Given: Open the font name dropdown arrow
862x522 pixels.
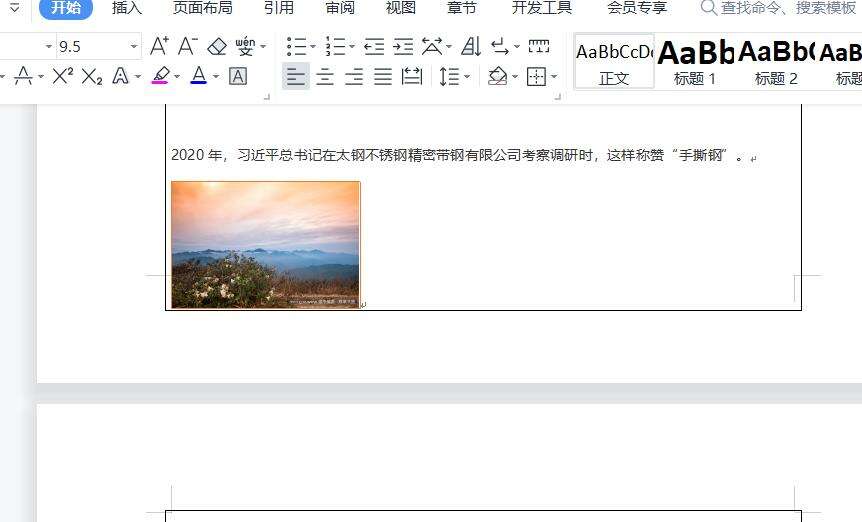Looking at the screenshot, I should coord(48,47).
